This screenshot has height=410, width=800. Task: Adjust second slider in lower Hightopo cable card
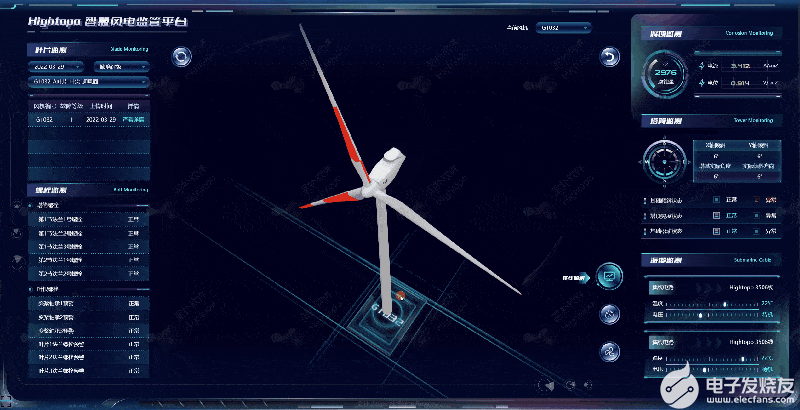[712, 369]
